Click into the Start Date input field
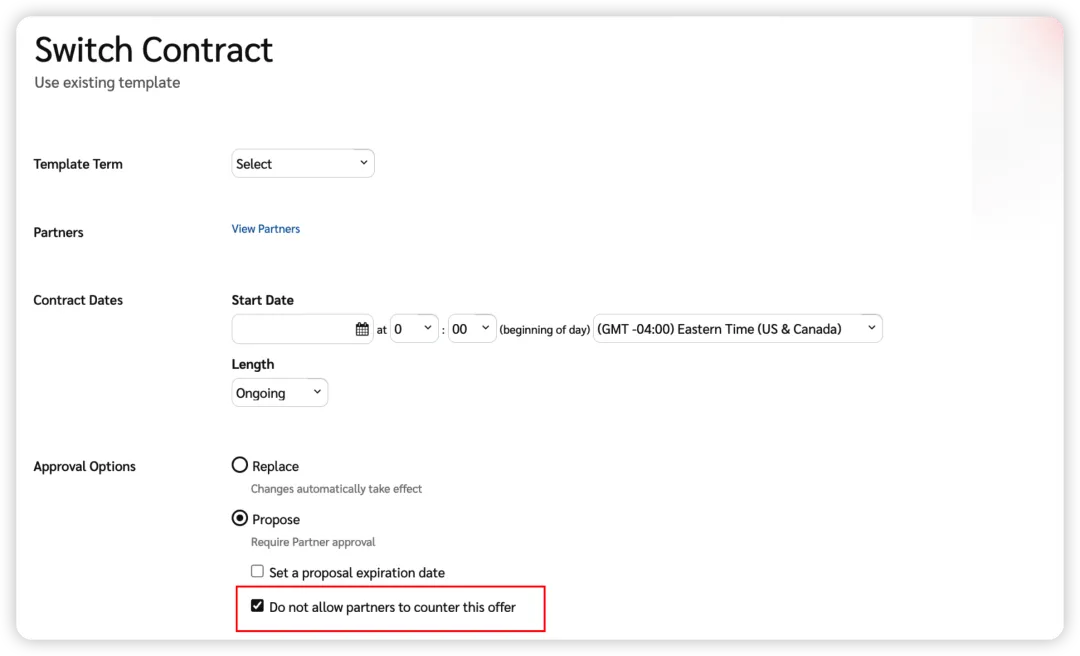This screenshot has height=656, width=1080. [x=292, y=329]
